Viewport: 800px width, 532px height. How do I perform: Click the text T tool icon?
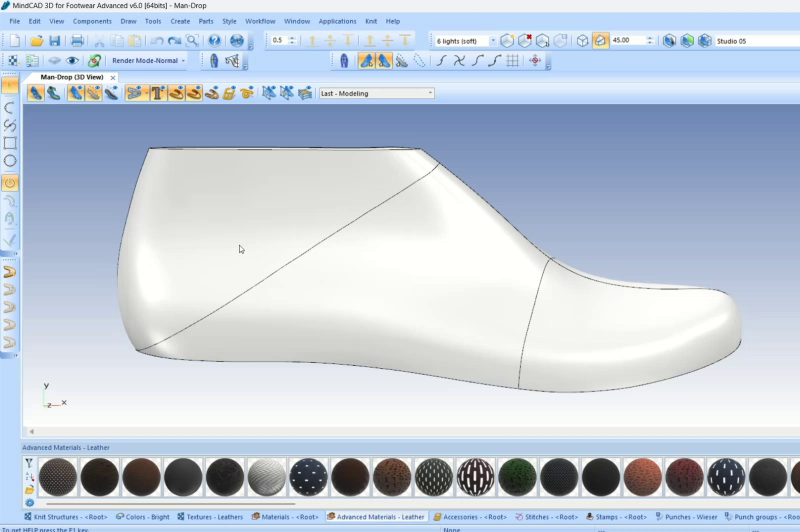click(158, 93)
